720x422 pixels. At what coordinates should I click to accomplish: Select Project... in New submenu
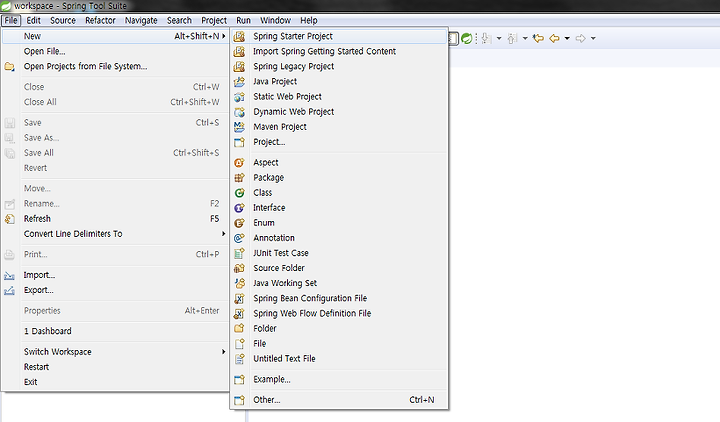[x=339, y=142]
